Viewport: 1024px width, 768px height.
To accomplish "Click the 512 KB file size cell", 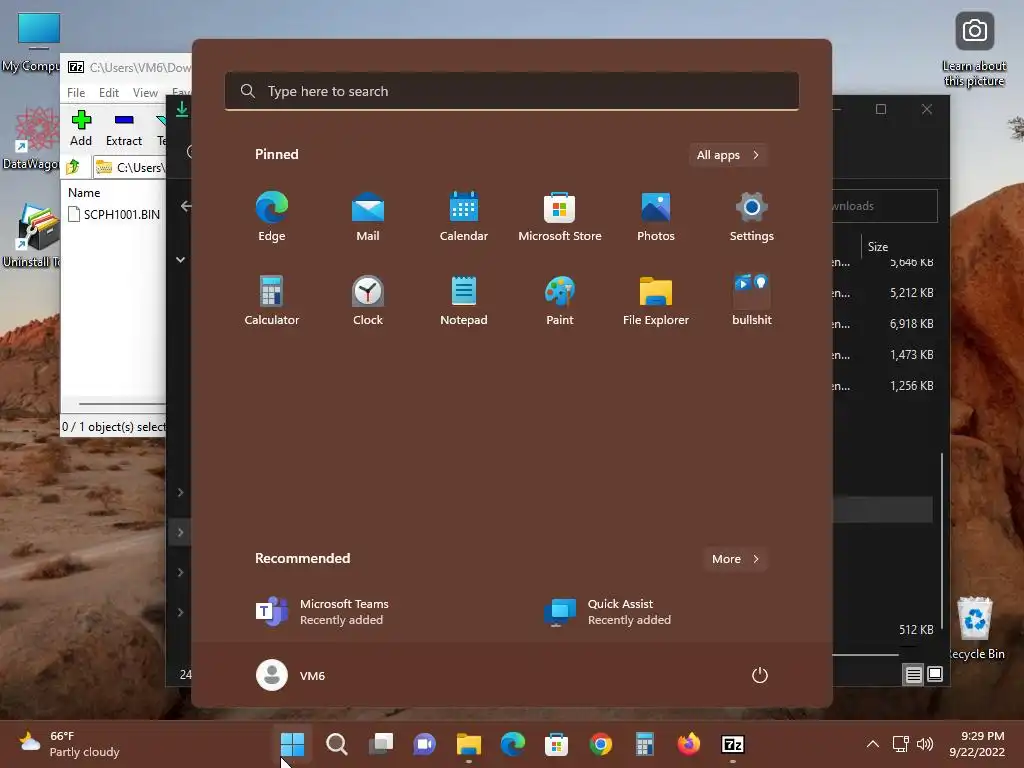I will click(916, 630).
